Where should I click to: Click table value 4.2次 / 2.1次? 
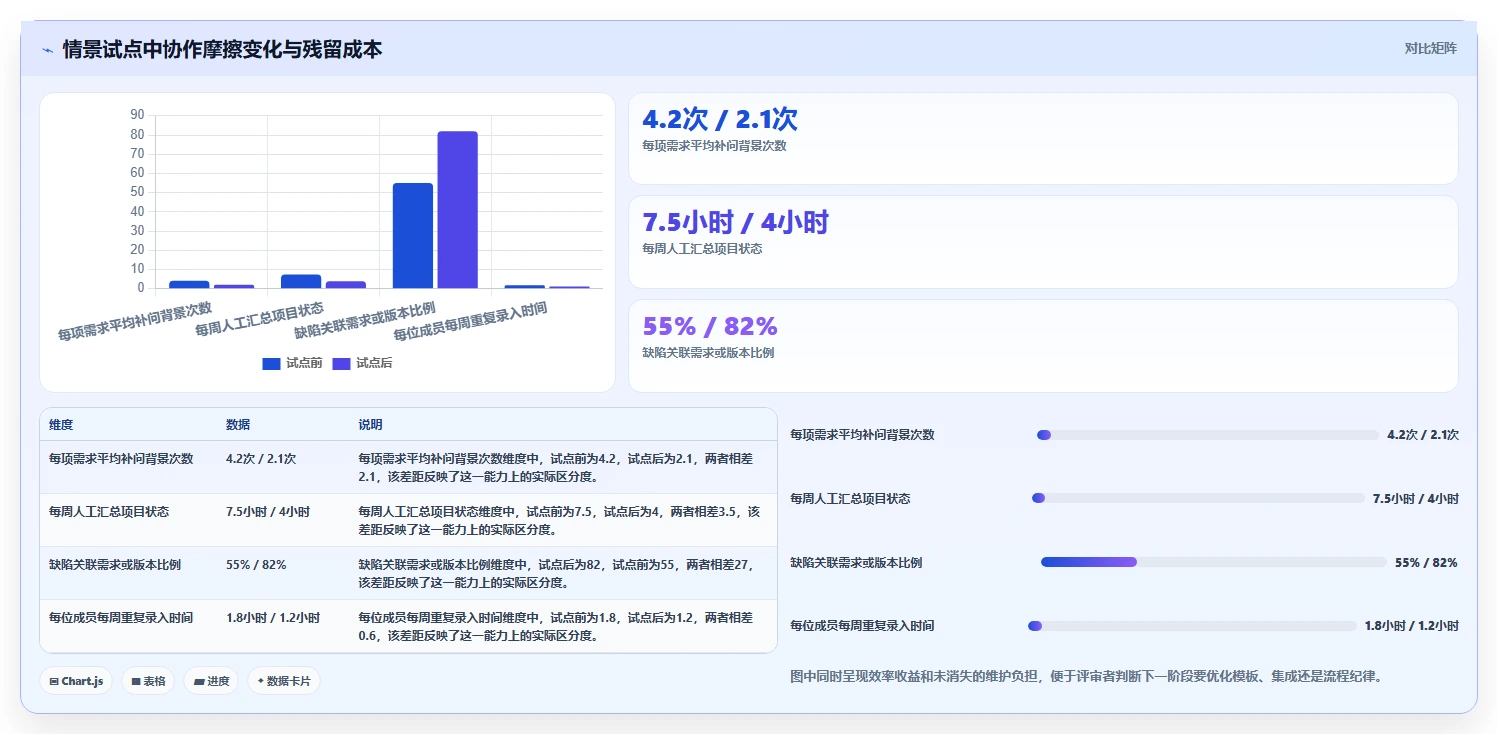261,459
